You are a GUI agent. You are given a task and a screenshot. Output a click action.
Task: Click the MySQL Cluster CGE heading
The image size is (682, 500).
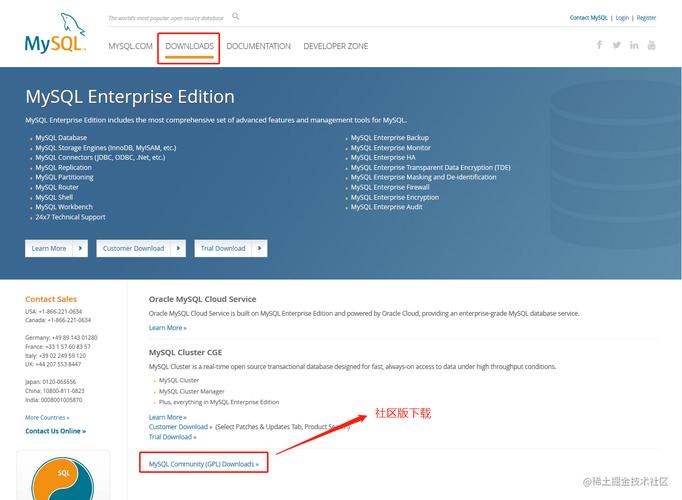[x=185, y=352]
